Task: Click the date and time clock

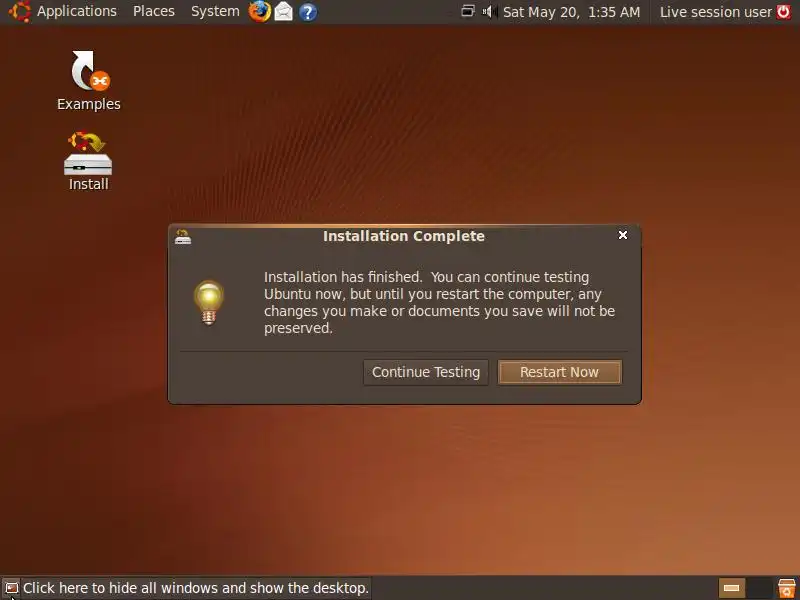Action: (571, 12)
